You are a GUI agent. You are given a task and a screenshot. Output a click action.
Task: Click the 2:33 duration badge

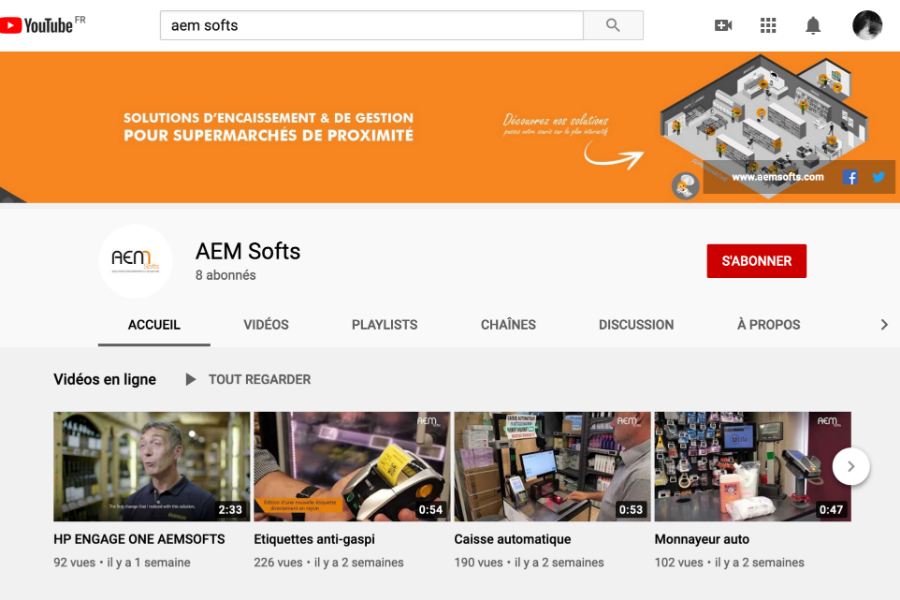point(230,509)
